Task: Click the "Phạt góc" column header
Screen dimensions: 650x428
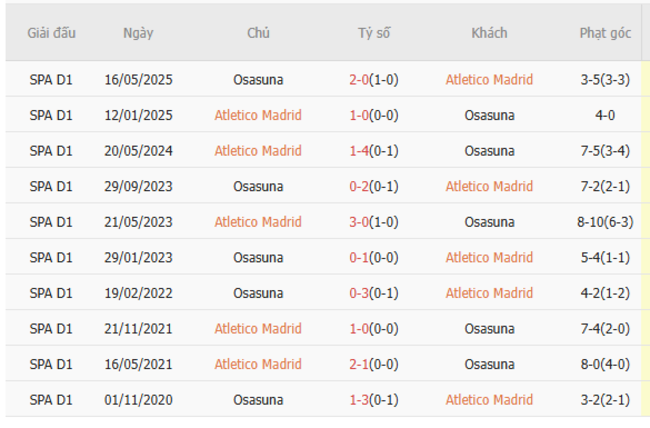Action: click(x=605, y=32)
